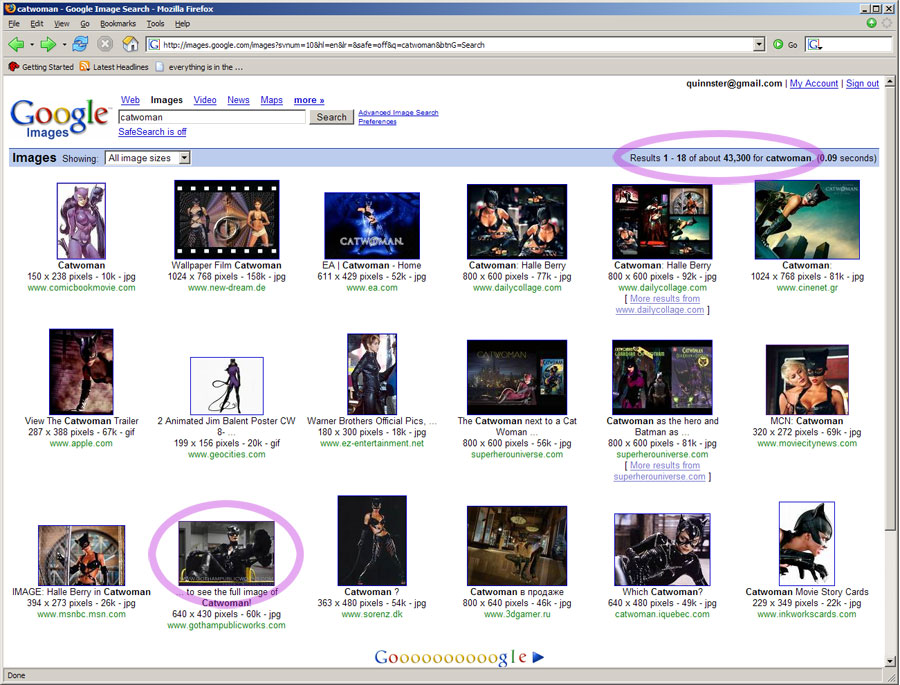Open the 3dgamer.ru Catwoman thumbnail
The image size is (900, 685).
click(x=517, y=545)
